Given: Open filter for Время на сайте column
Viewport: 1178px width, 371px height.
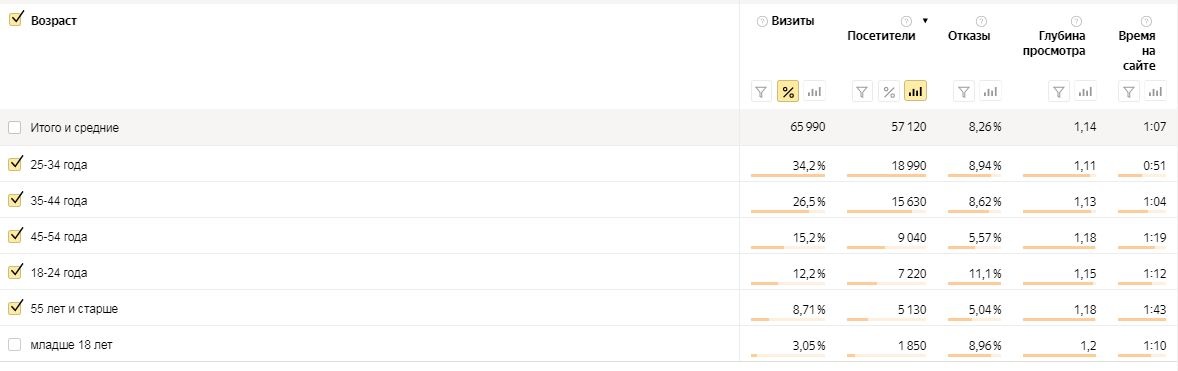Looking at the screenshot, I should point(1128,92).
